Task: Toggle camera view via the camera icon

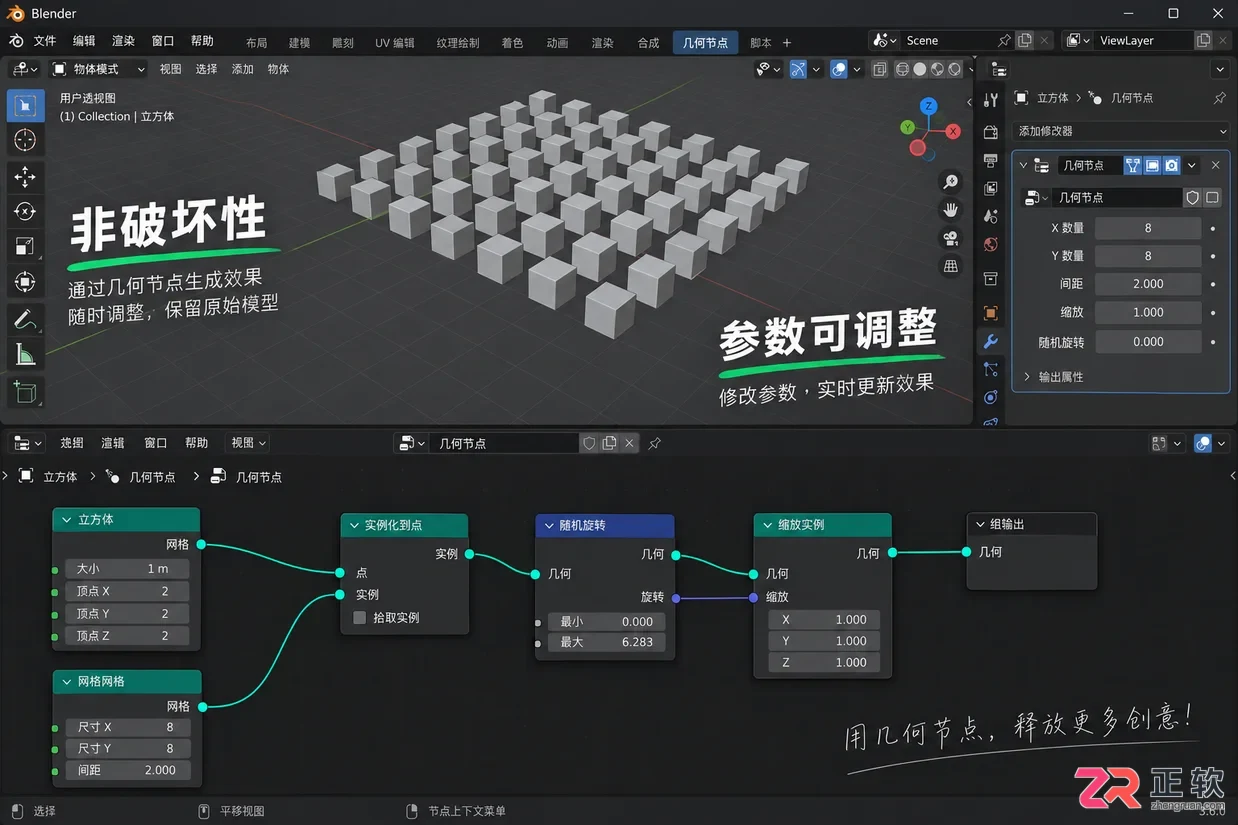Action: (x=950, y=238)
